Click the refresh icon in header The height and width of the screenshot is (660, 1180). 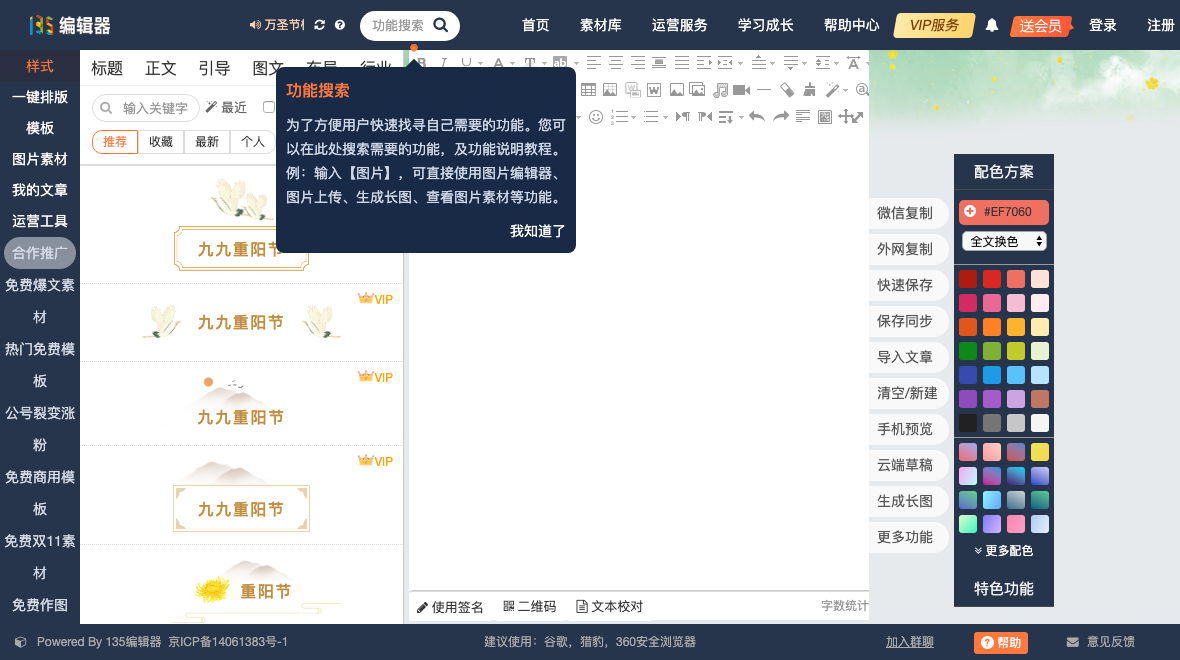pos(320,25)
